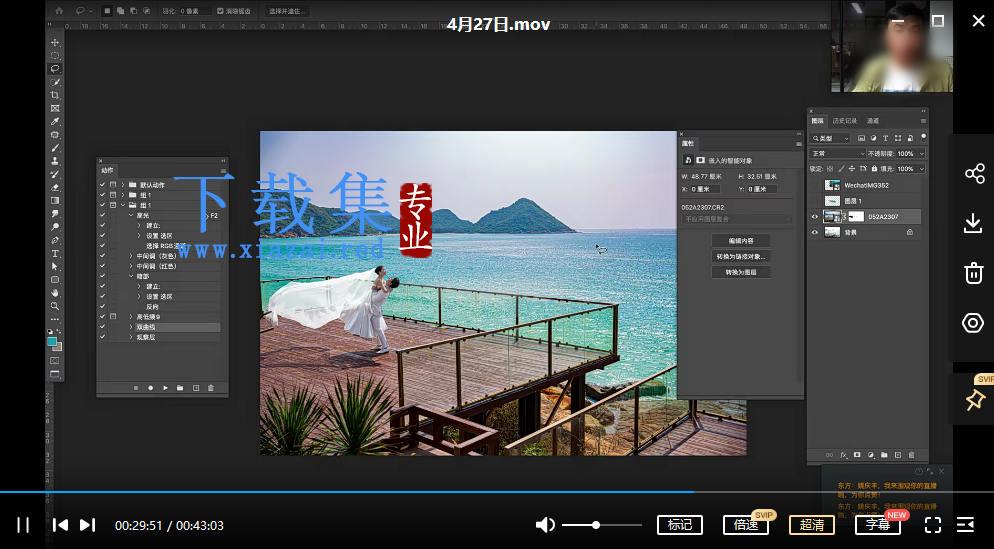Click play action button in Actions panel
The image size is (994, 549).
click(165, 387)
